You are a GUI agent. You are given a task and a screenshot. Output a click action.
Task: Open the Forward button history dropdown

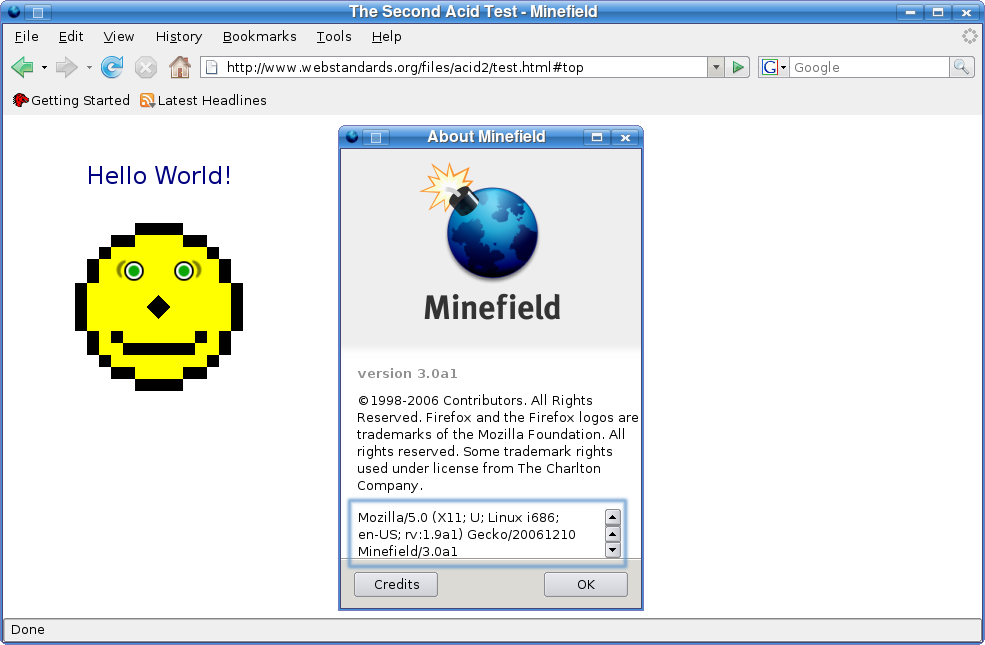click(89, 67)
